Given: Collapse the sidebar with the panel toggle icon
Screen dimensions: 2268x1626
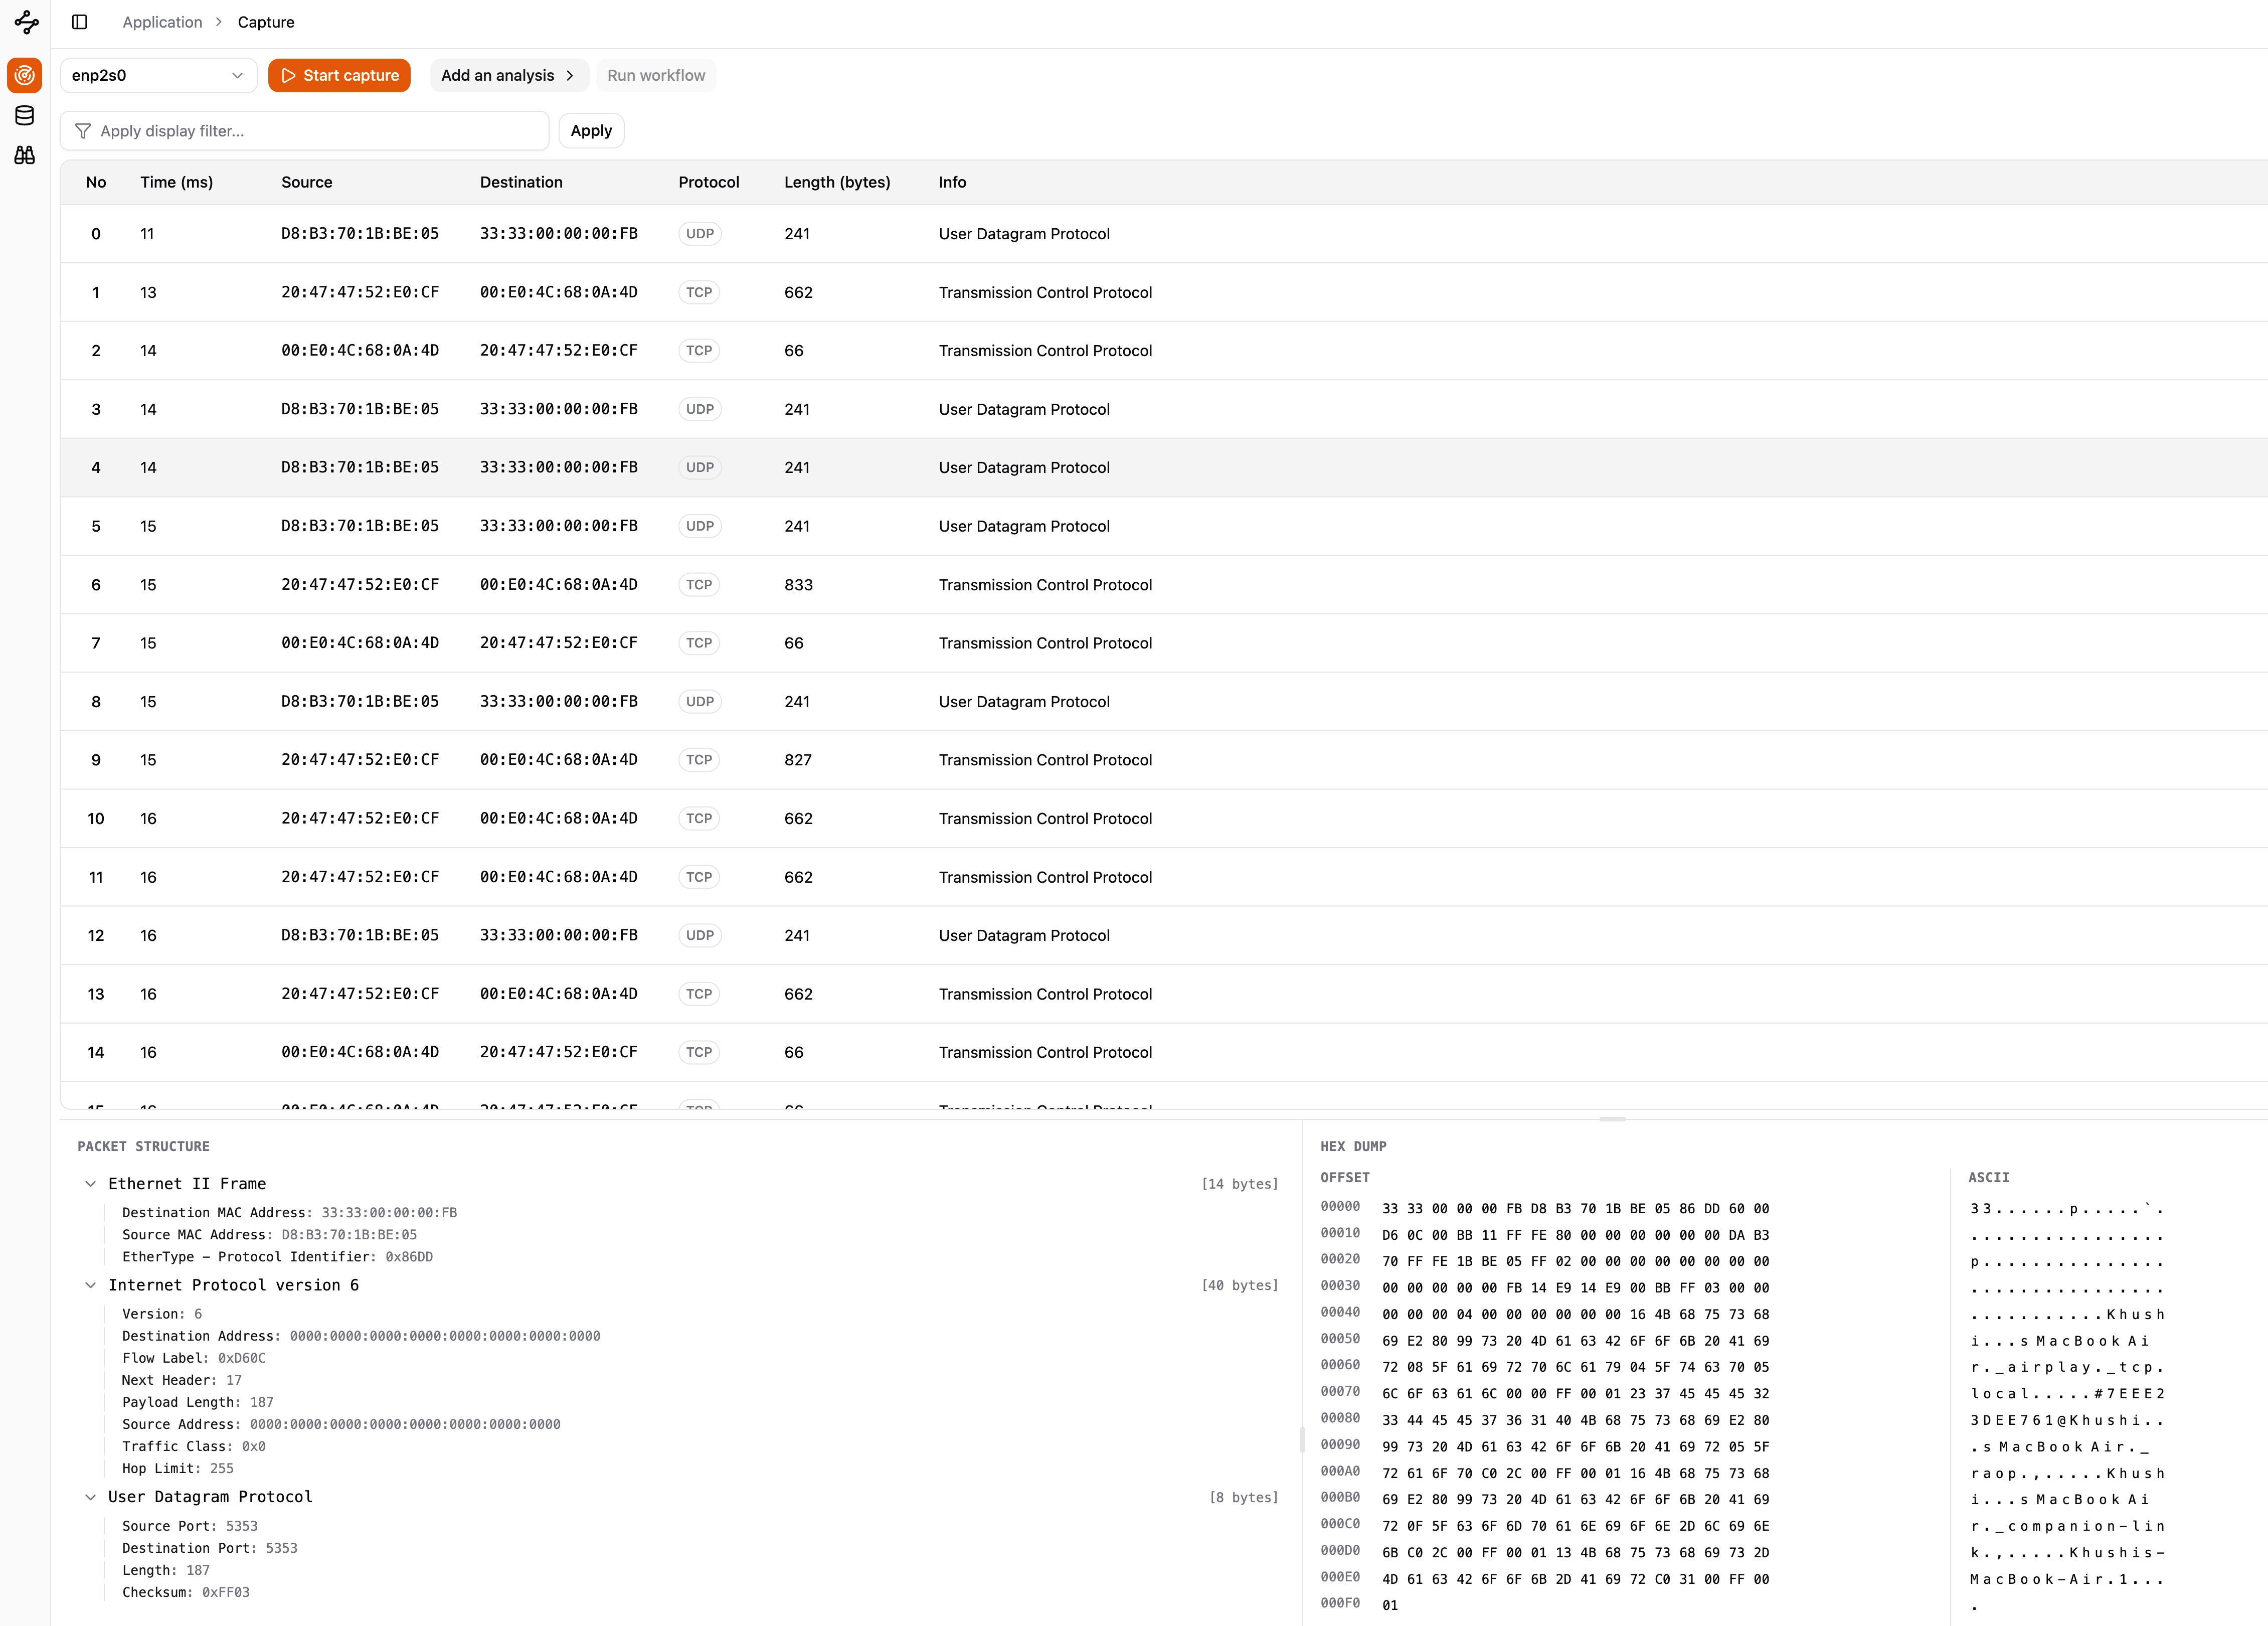Looking at the screenshot, I should tap(80, 22).
